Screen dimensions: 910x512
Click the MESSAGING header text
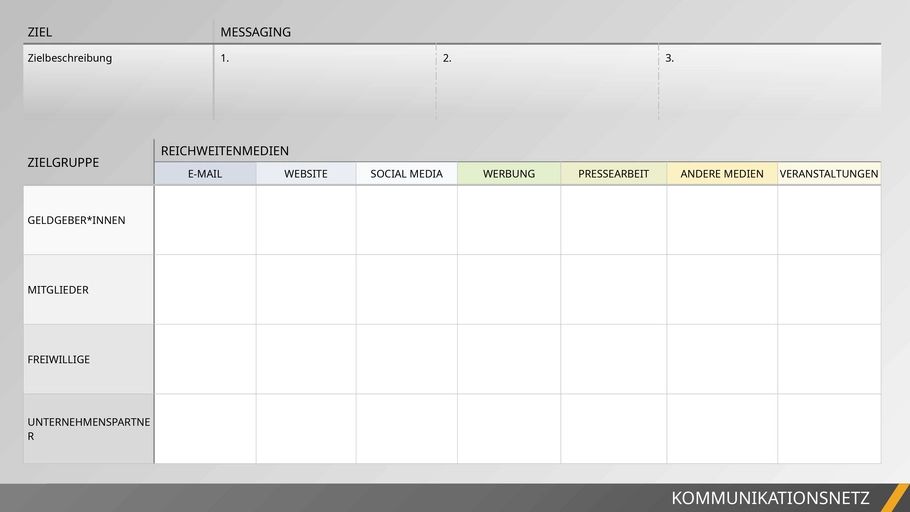[255, 33]
